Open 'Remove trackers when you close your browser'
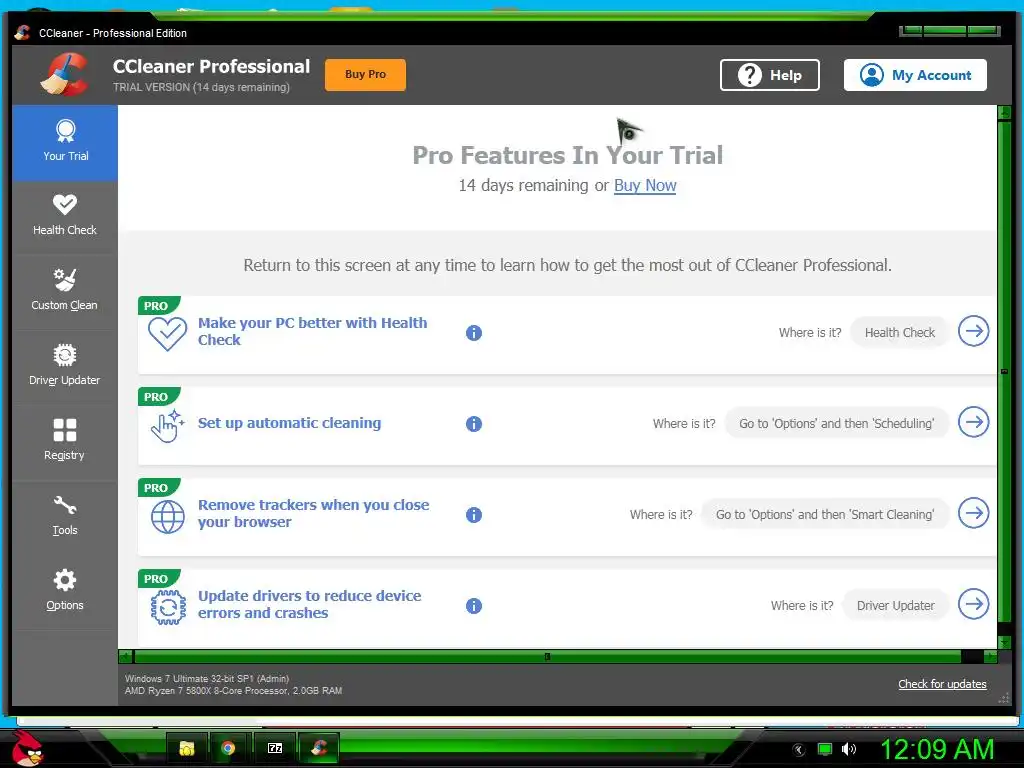Screen dimensions: 1024x768 [313, 513]
